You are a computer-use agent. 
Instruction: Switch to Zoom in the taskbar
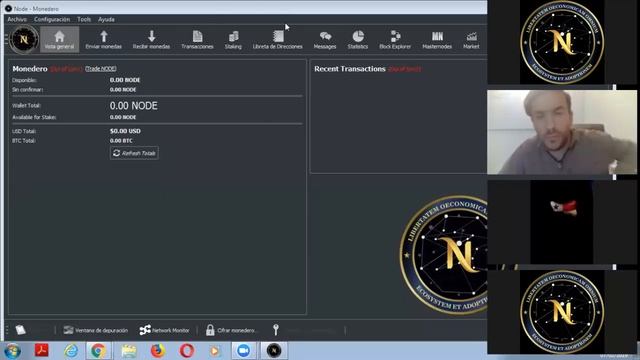coord(244,351)
